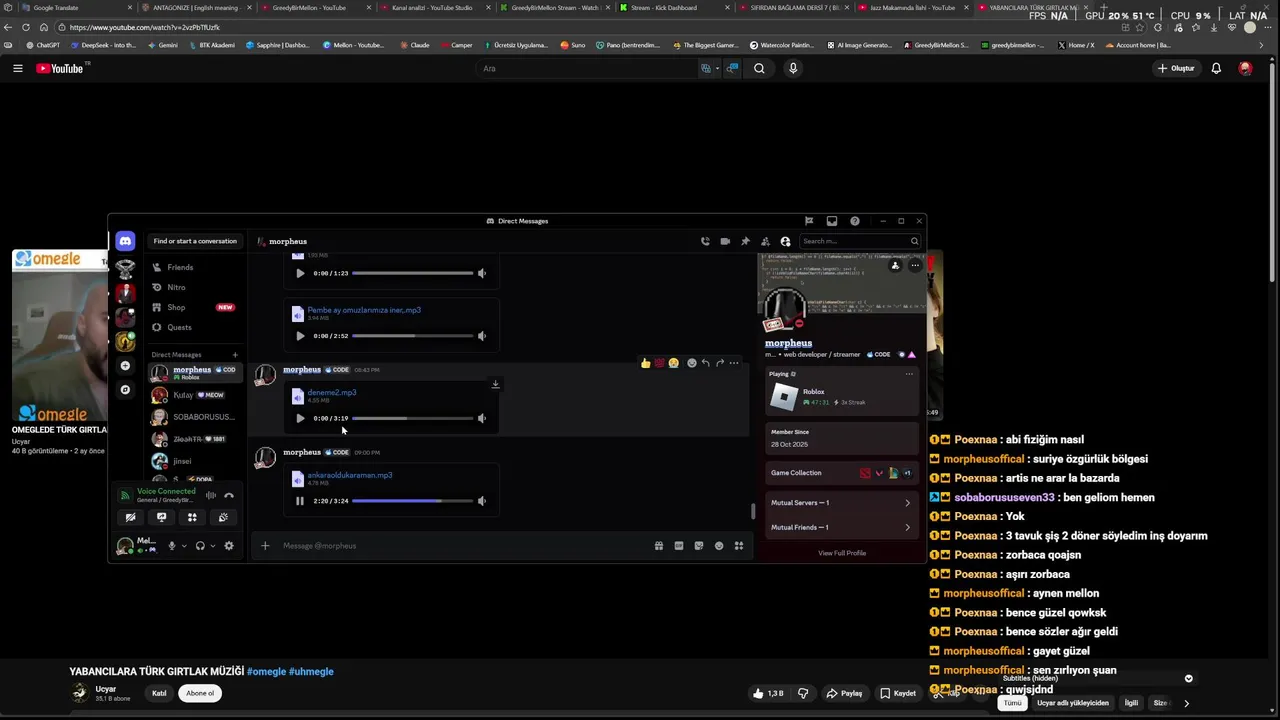Download deneme2.mp3 attachment

pyautogui.click(x=495, y=384)
